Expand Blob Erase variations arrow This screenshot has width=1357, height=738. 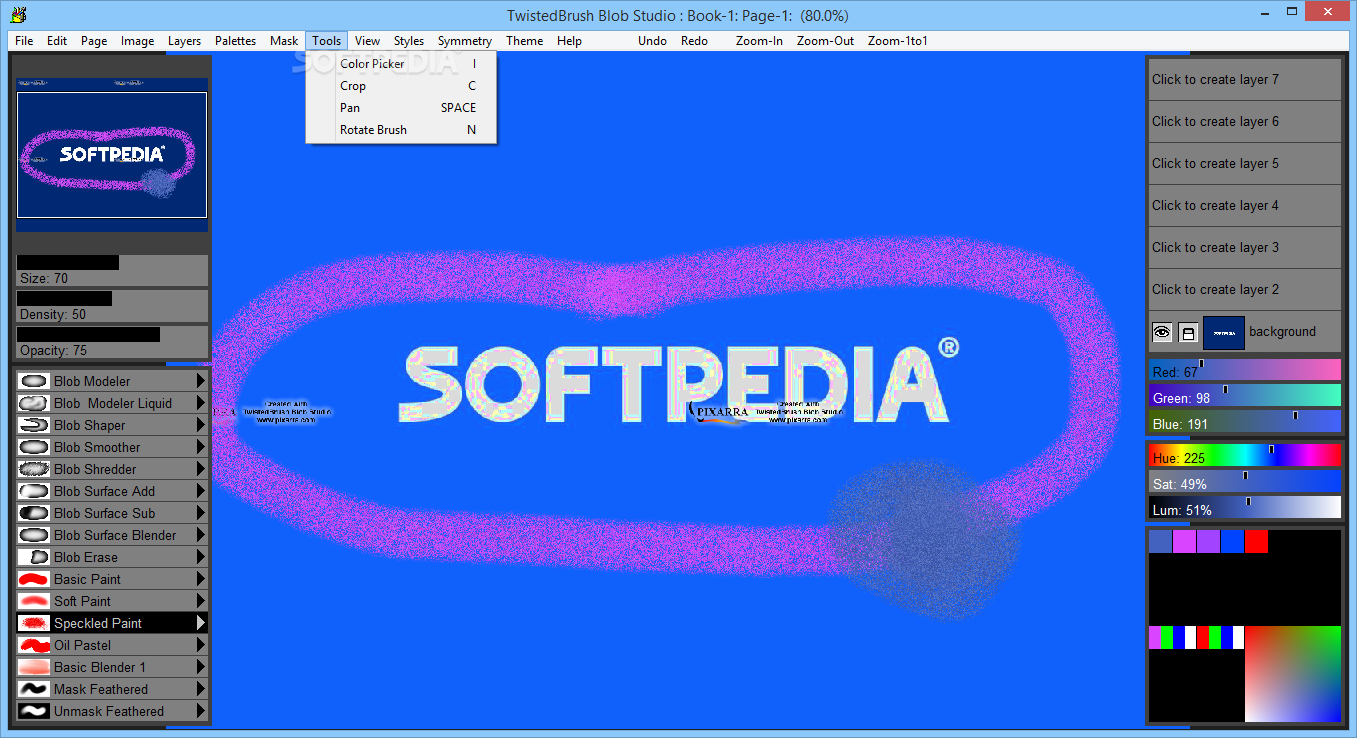pos(200,557)
